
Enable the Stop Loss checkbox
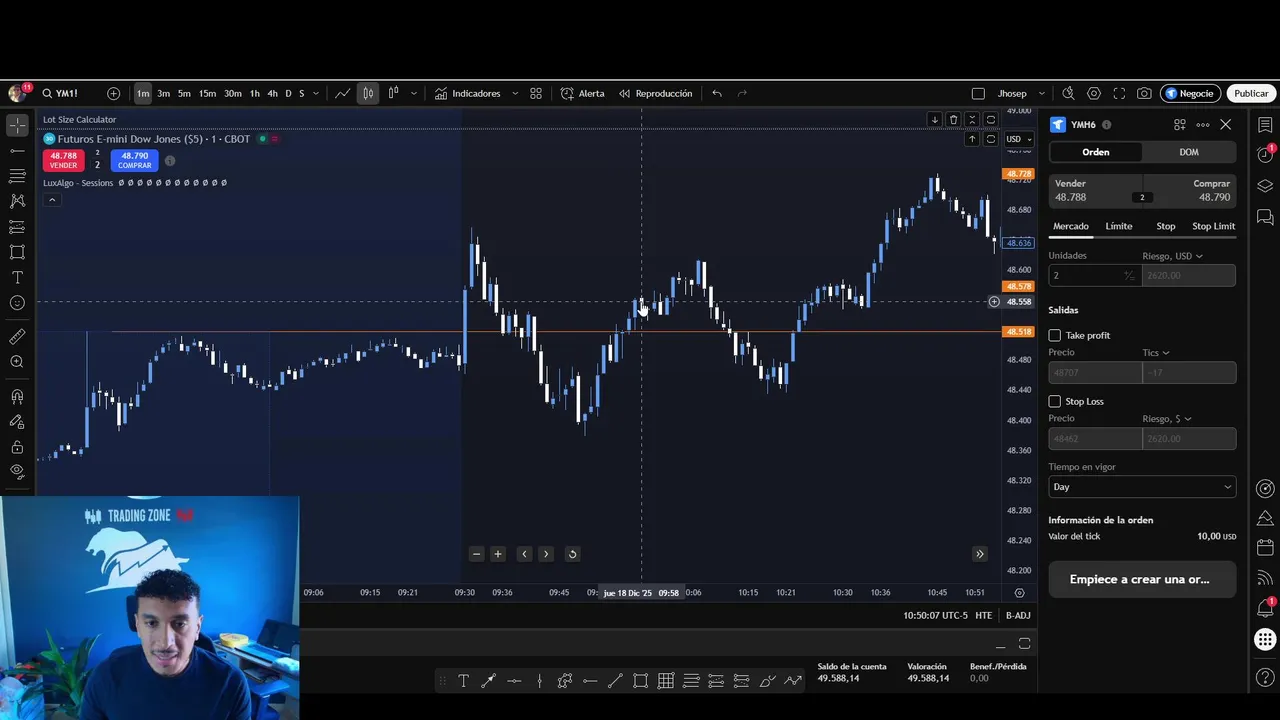click(1055, 401)
